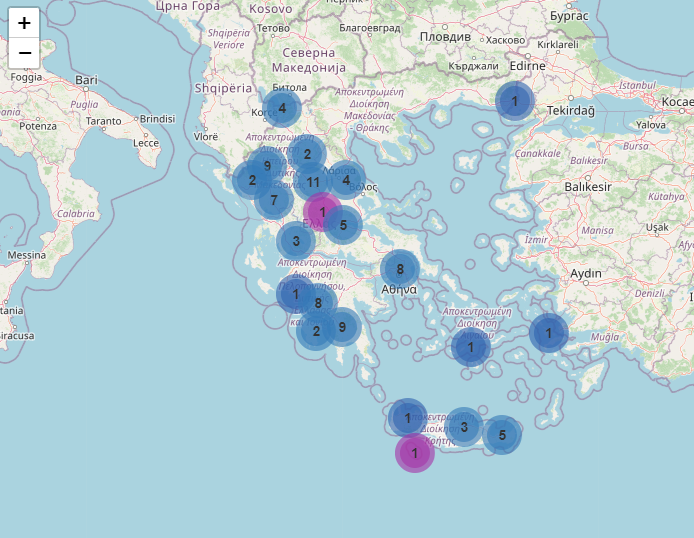Screen dimensions: 694x538
Task: Expand cluster 5 beside central purple marker
Action: (x=343, y=225)
